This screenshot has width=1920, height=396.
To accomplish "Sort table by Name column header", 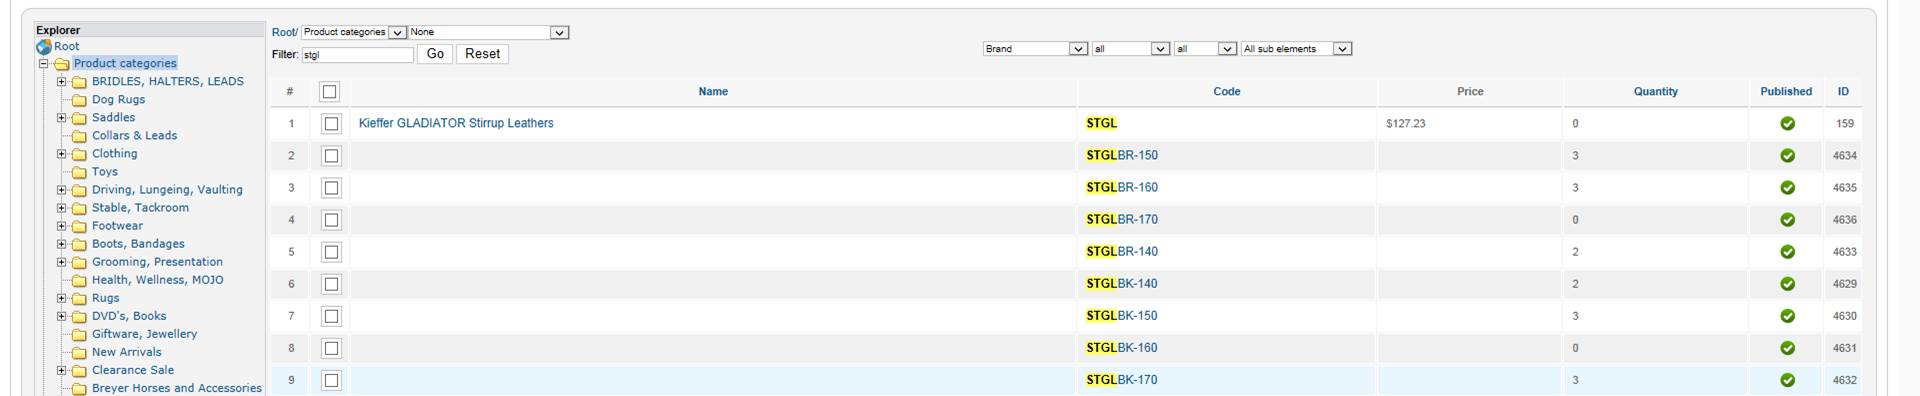I will 713,92.
